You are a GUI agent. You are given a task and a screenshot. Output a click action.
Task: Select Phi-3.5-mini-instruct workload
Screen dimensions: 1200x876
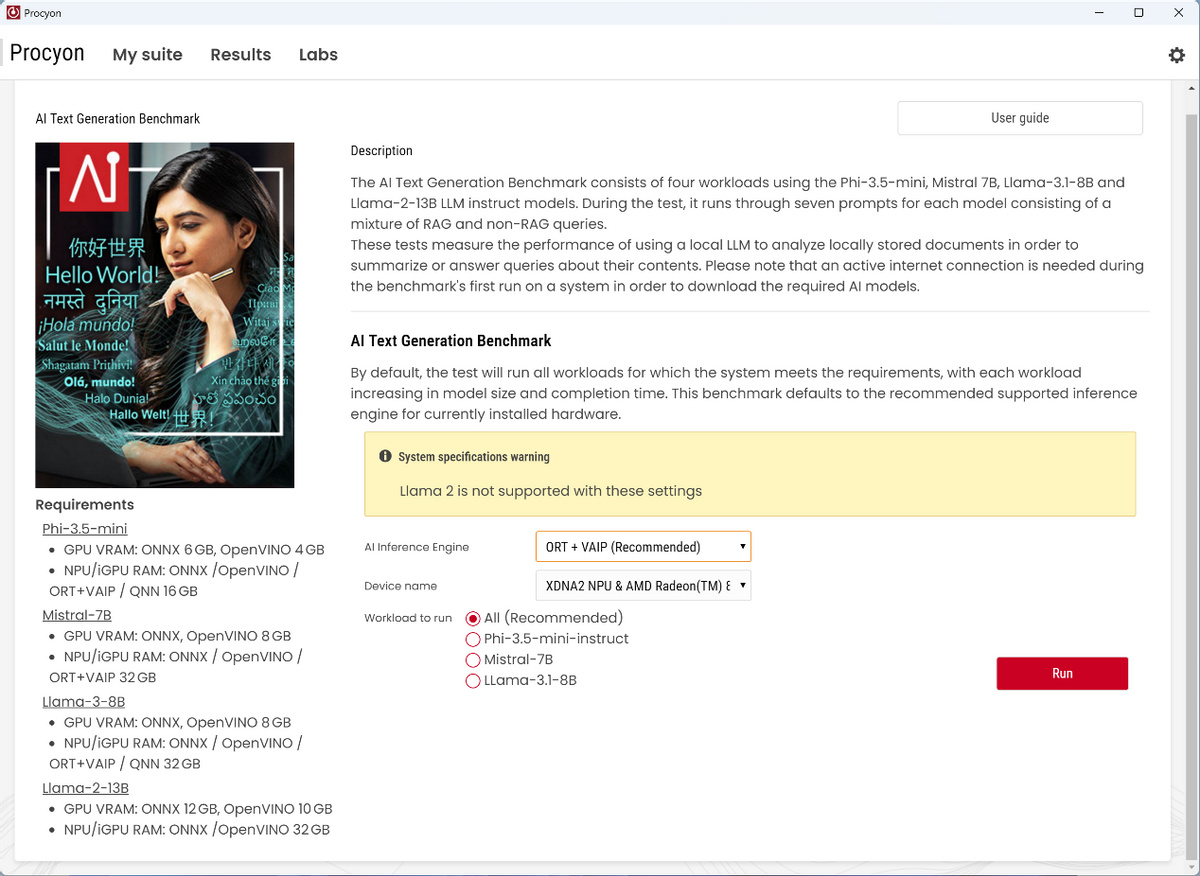click(473, 639)
